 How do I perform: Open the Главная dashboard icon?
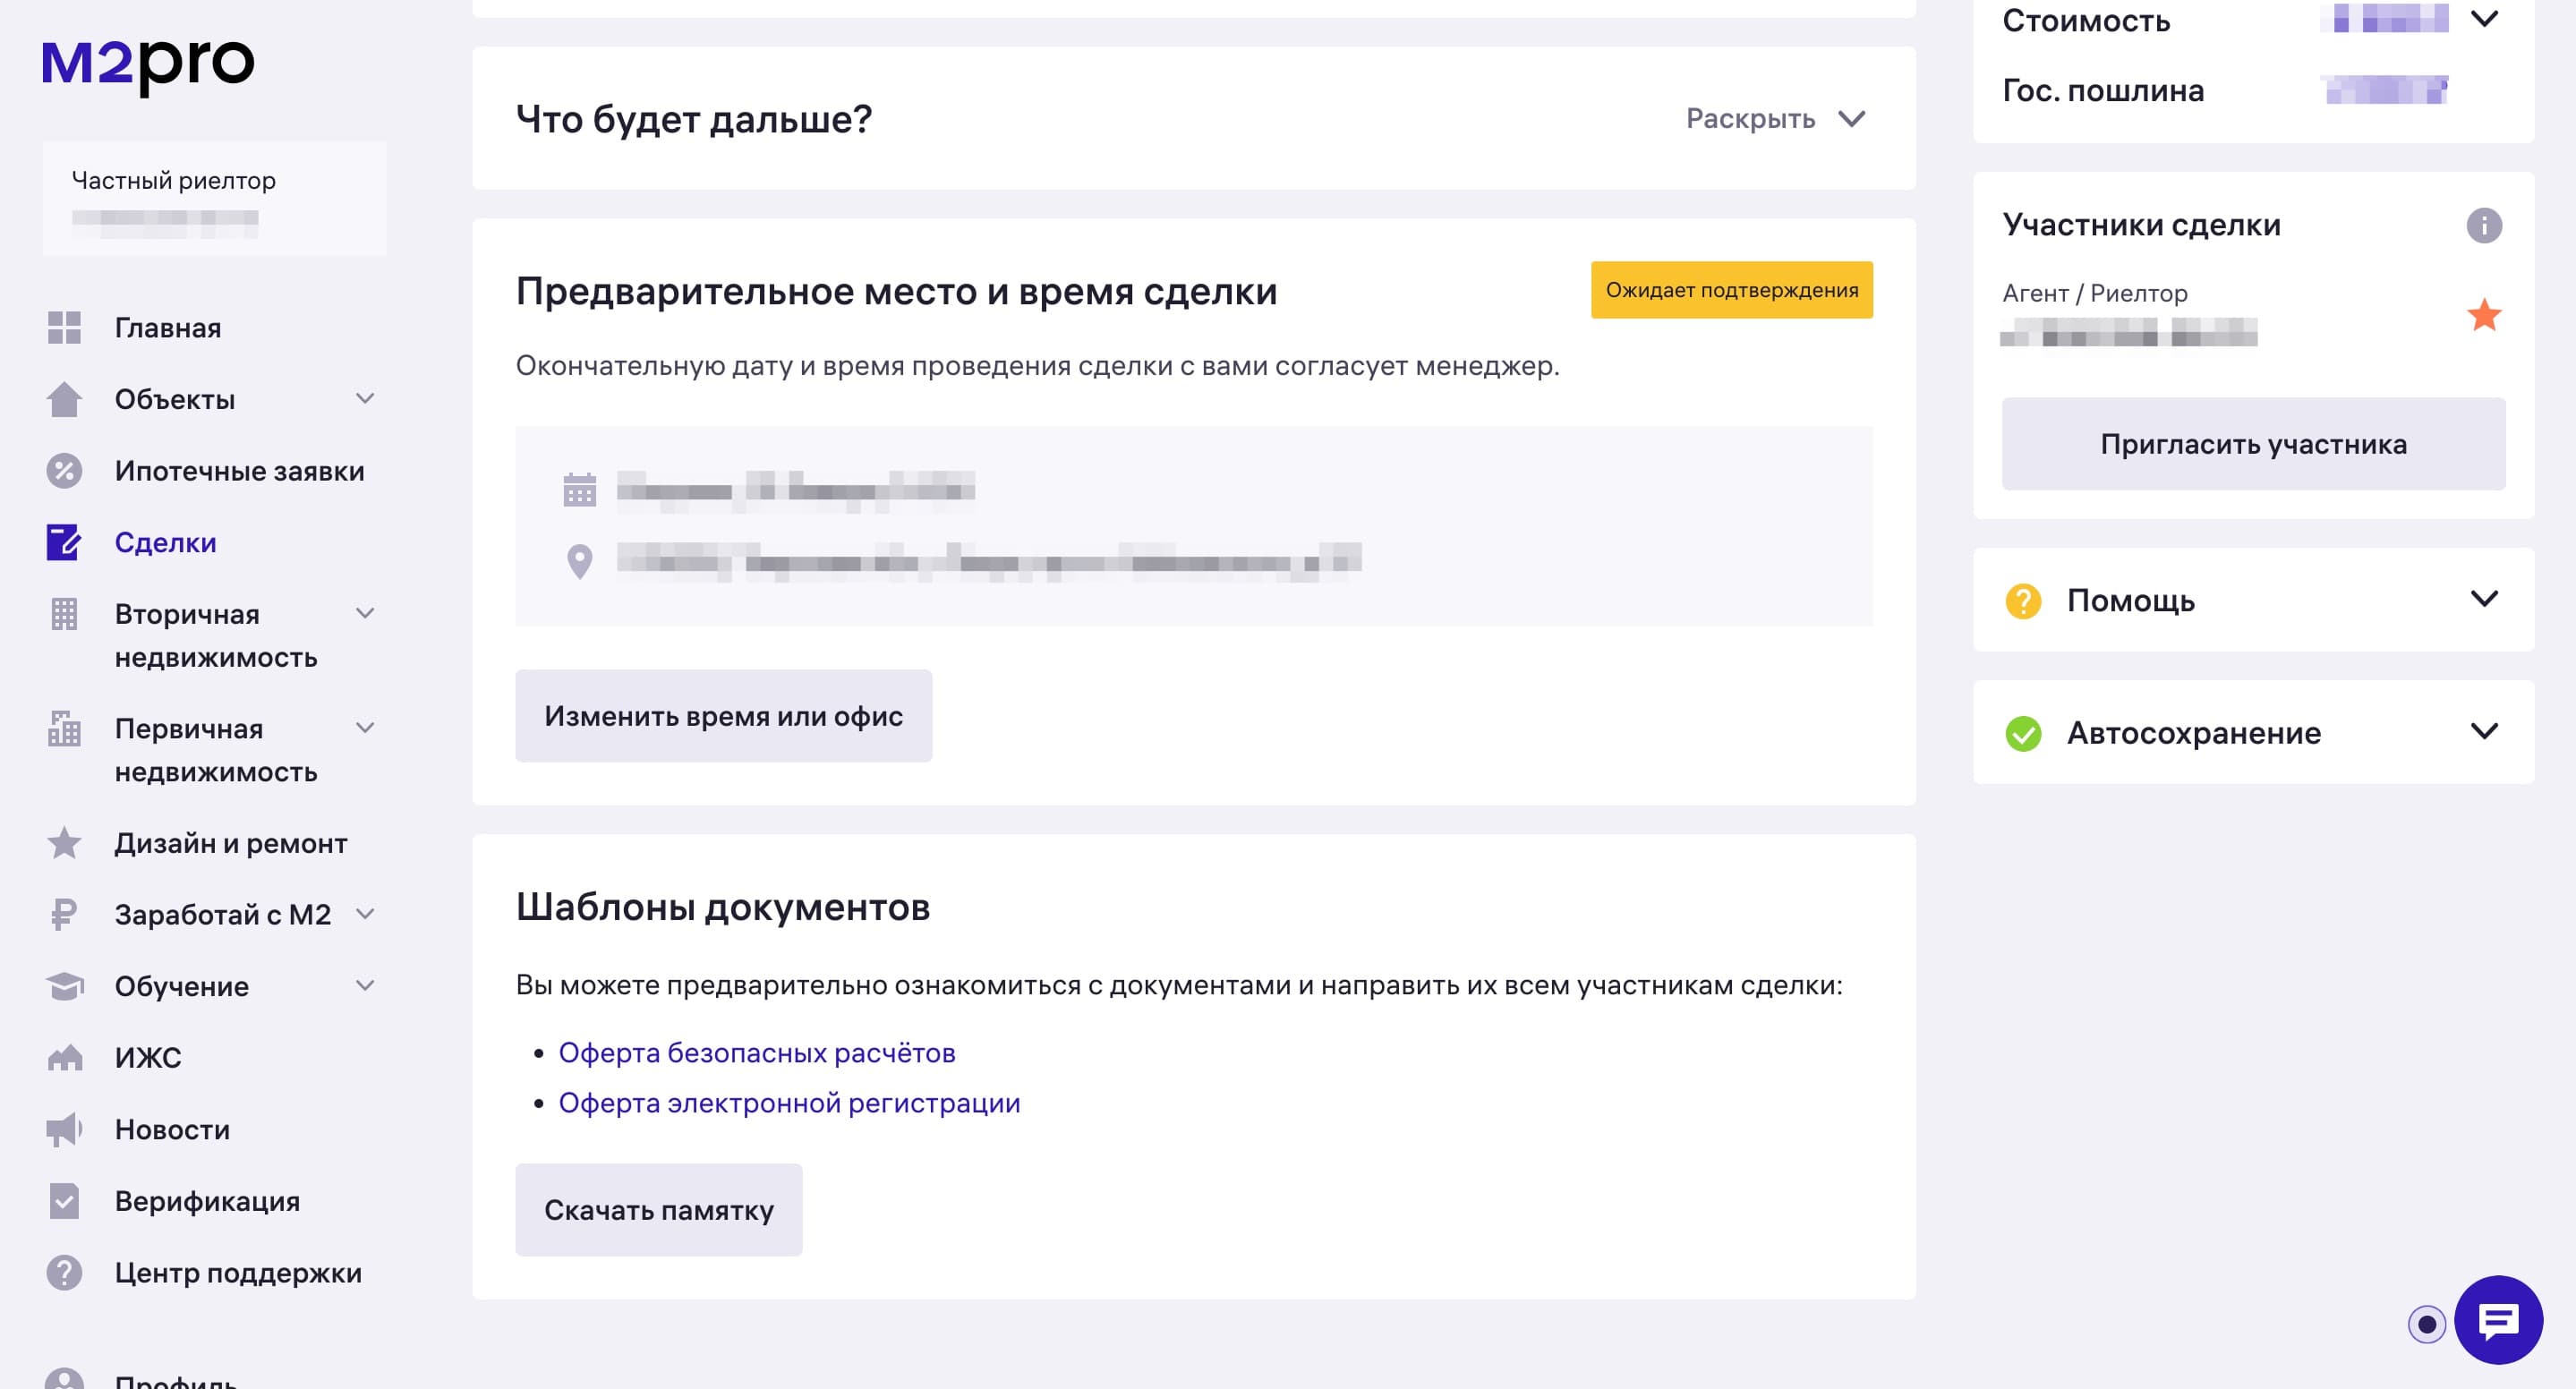tap(64, 328)
